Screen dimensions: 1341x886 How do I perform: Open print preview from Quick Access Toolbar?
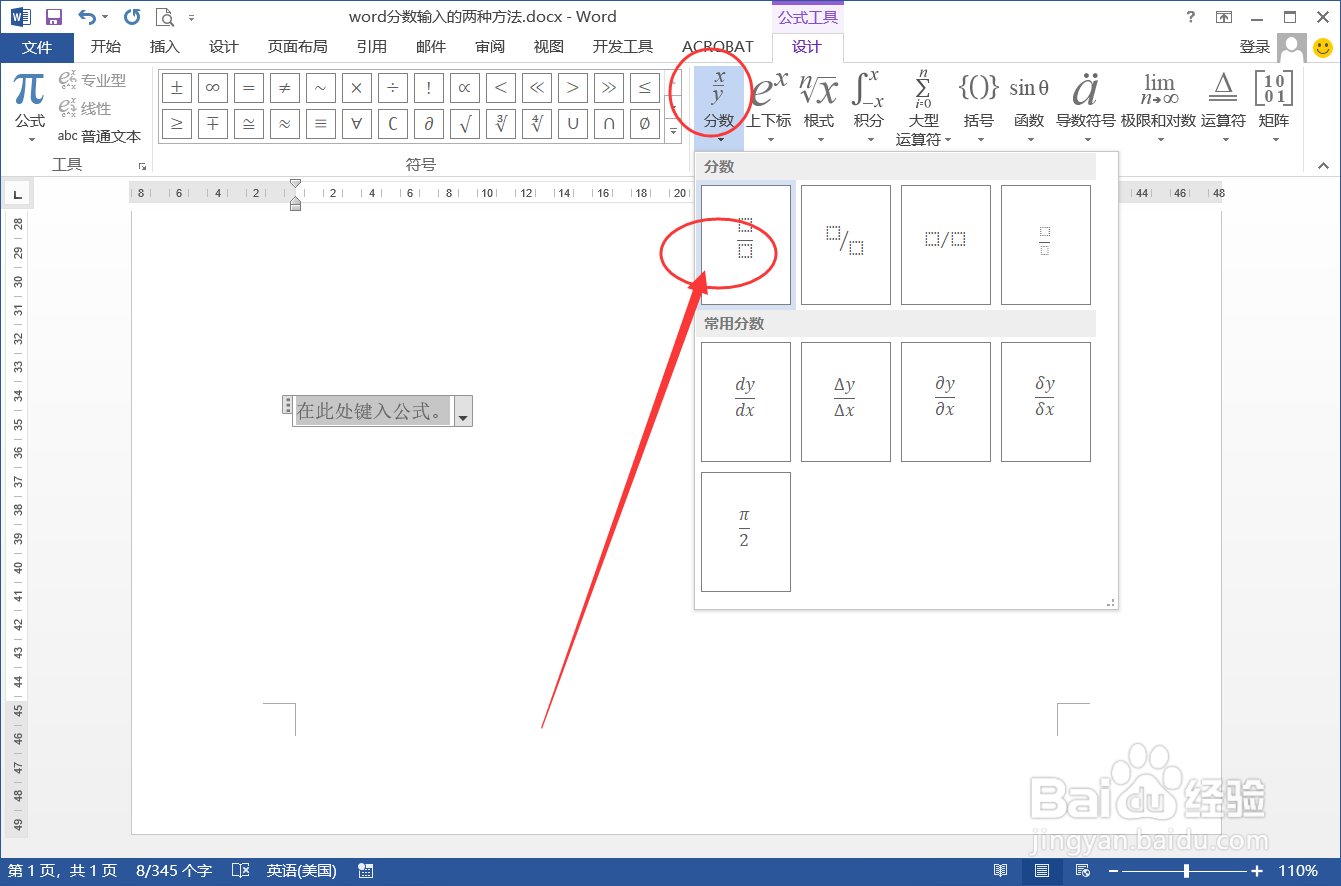click(164, 17)
